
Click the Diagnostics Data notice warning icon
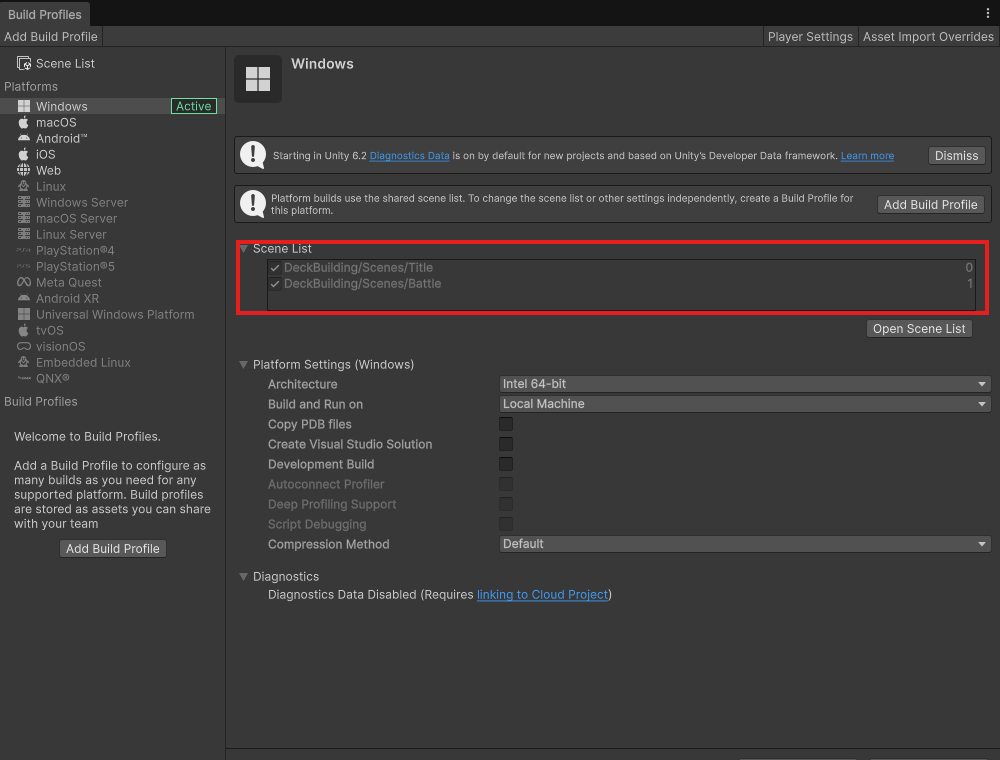tap(253, 155)
